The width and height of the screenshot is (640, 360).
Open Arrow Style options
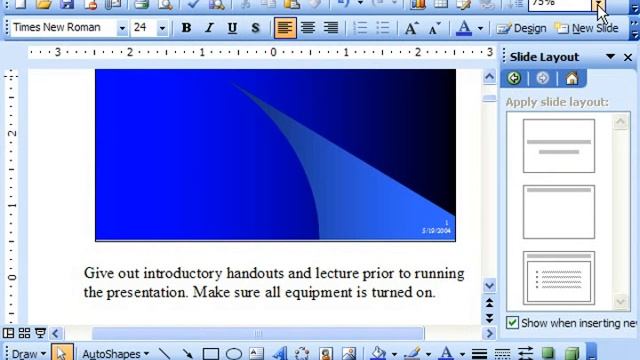tap(525, 353)
